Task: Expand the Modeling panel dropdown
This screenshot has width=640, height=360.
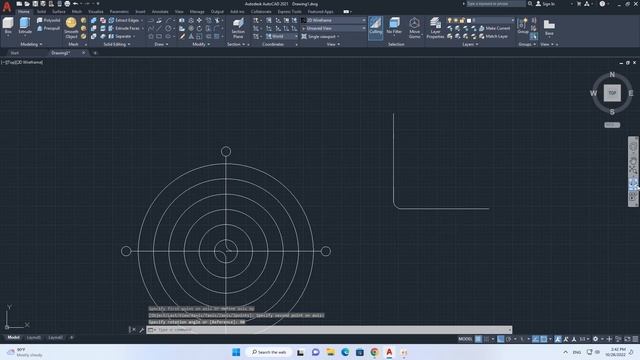Action: (x=31, y=44)
